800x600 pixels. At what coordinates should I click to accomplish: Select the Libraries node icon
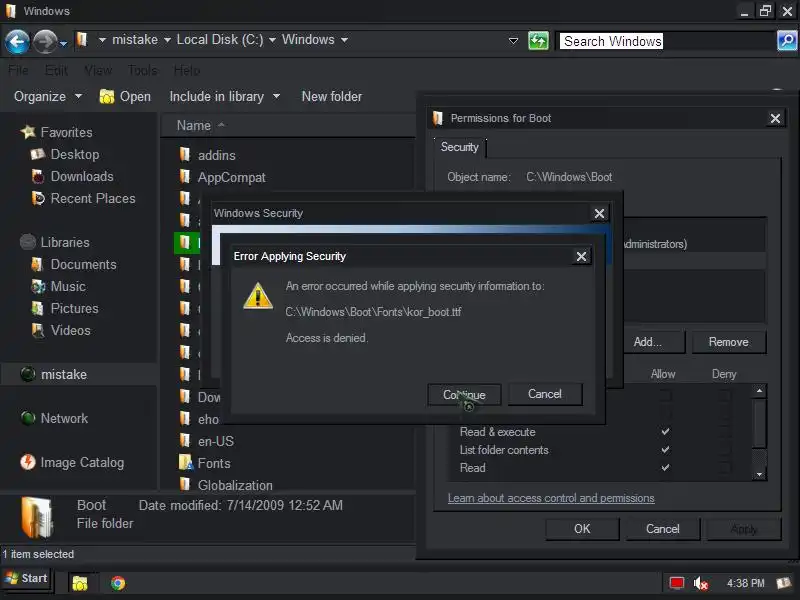[x=28, y=242]
